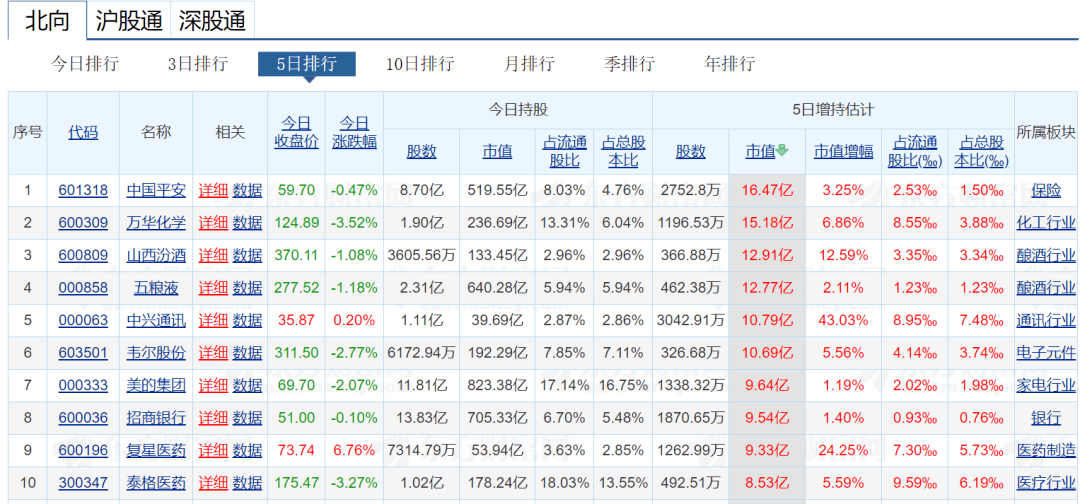Open 泰格医药 stock name link
Screen dimensions: 1080x504
coord(156,483)
